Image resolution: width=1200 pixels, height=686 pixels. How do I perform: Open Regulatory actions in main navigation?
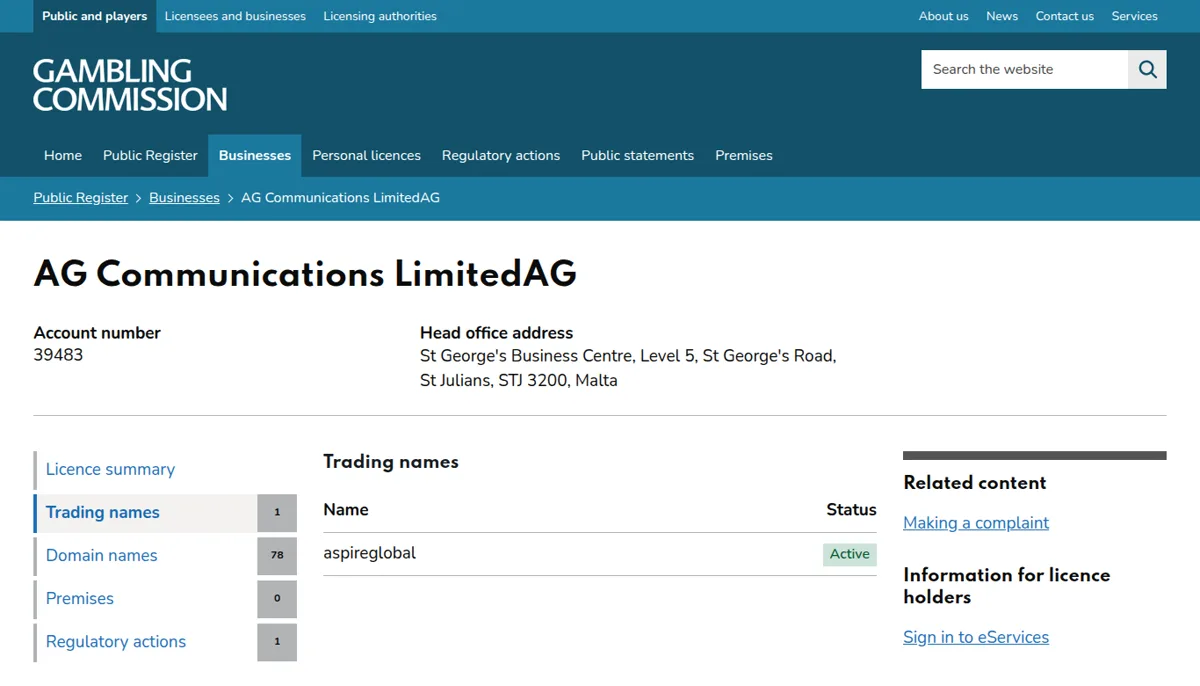pos(501,155)
